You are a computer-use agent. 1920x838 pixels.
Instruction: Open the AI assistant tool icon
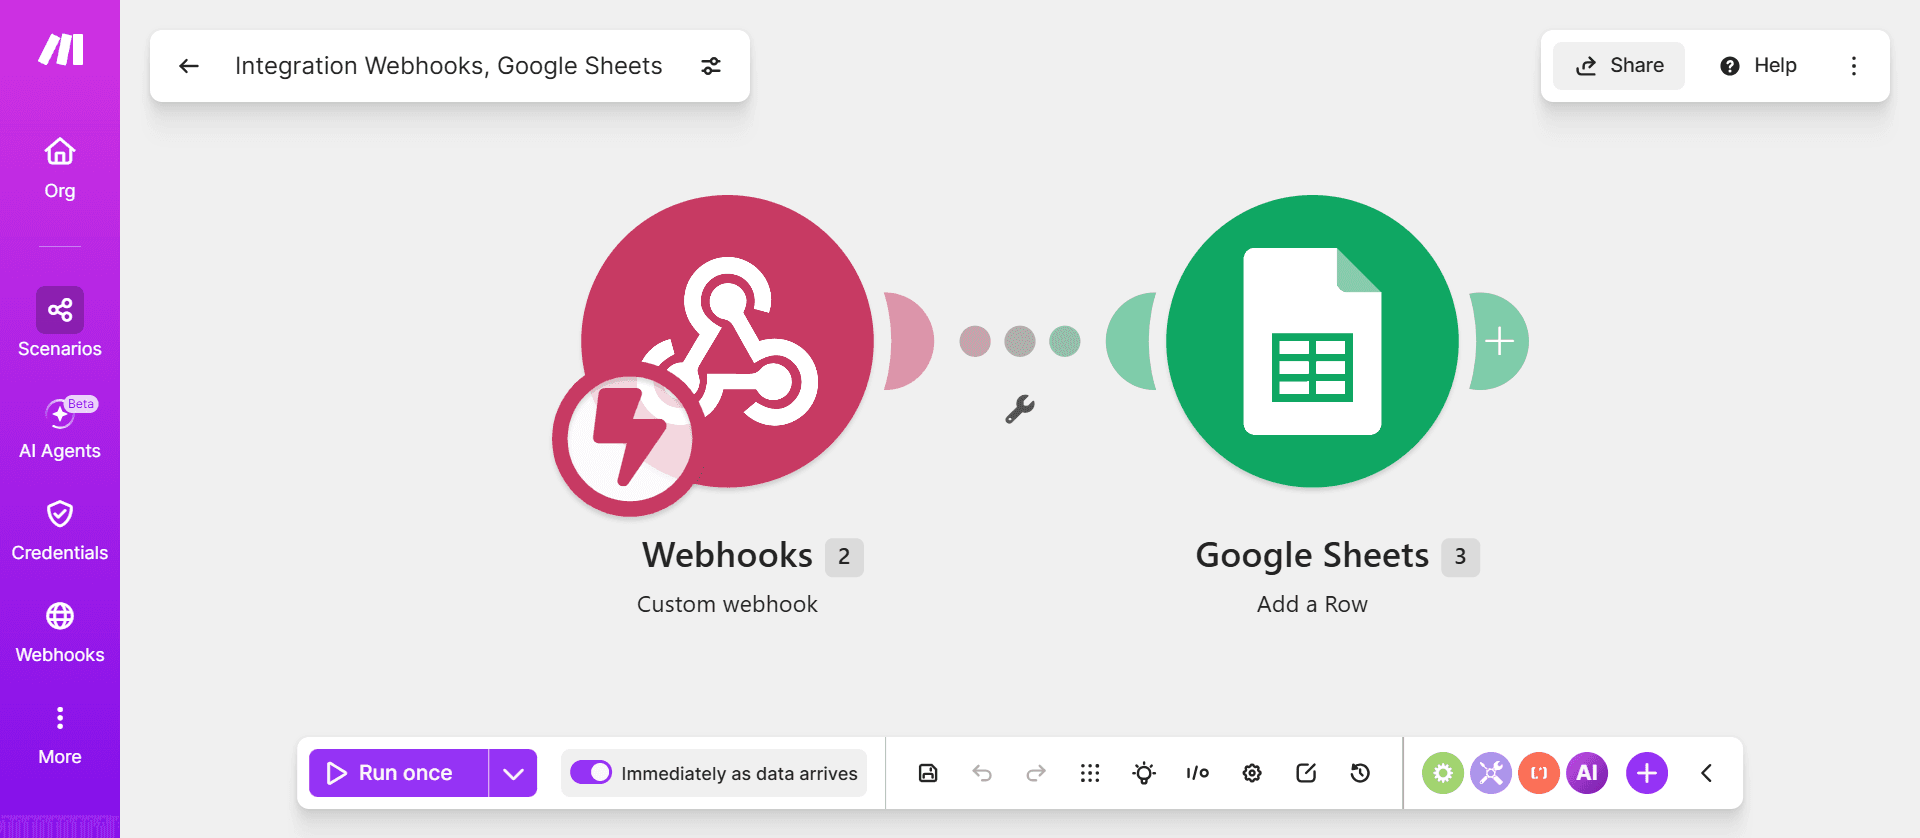(1587, 773)
